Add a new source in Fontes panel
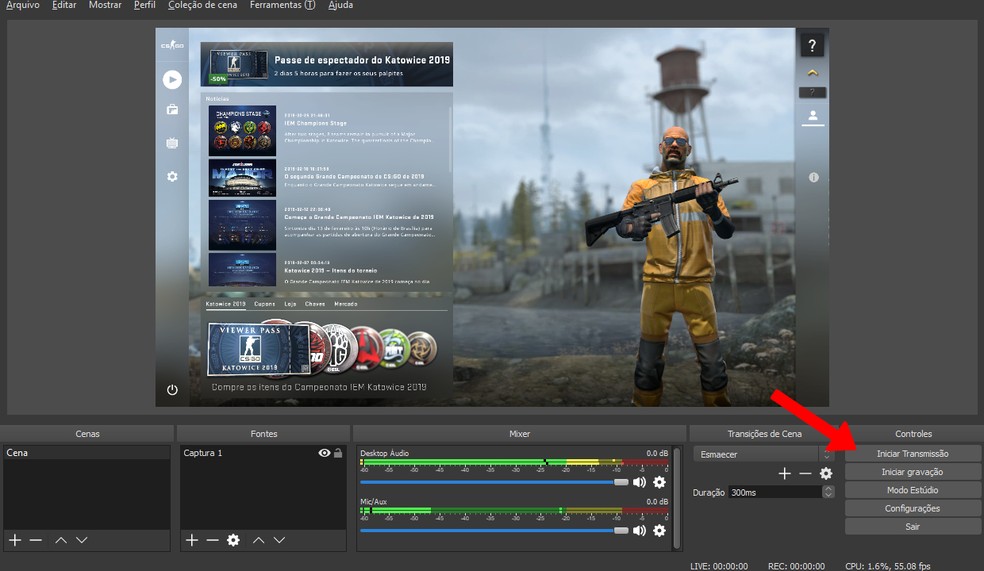Image resolution: width=984 pixels, height=571 pixels. click(192, 540)
